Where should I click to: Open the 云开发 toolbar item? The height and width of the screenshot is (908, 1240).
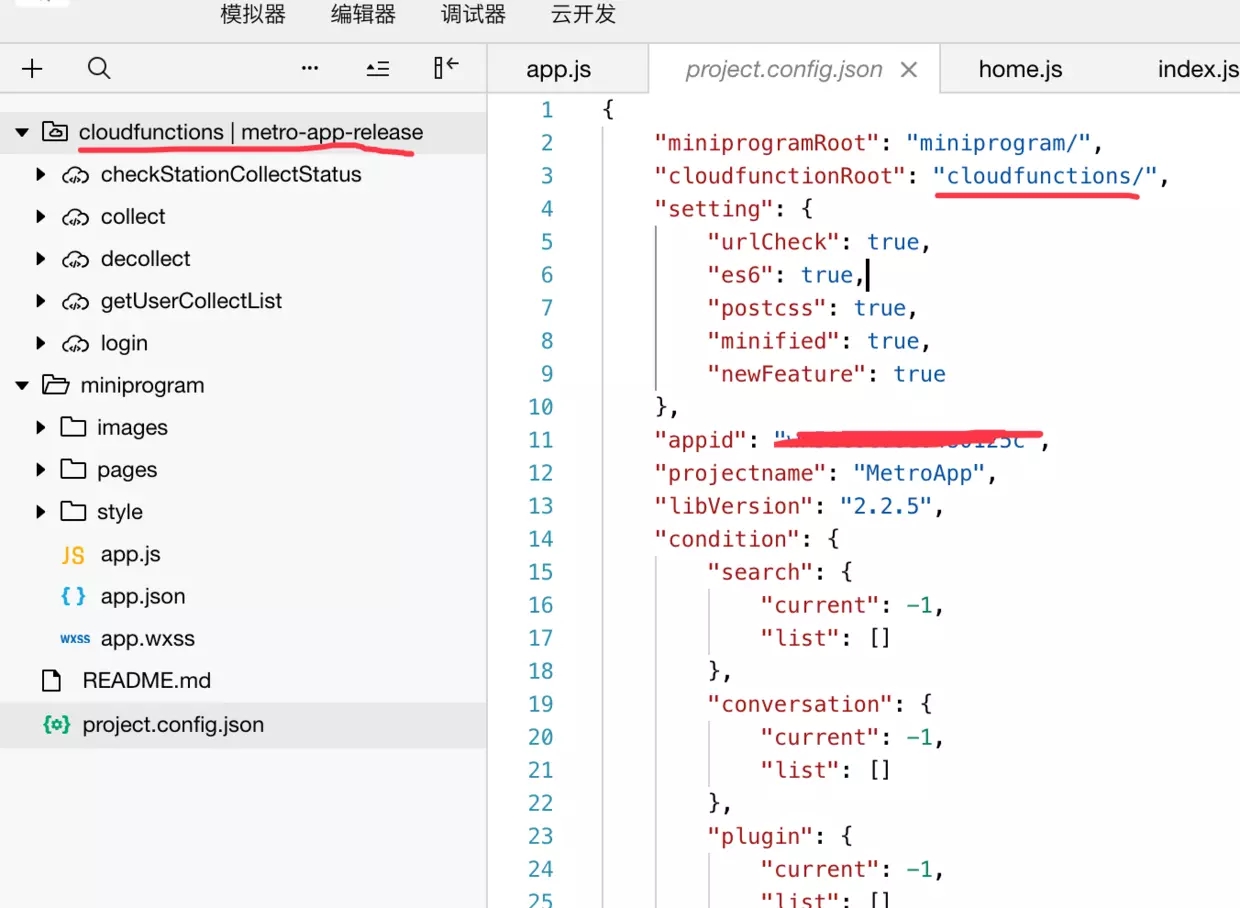click(583, 14)
